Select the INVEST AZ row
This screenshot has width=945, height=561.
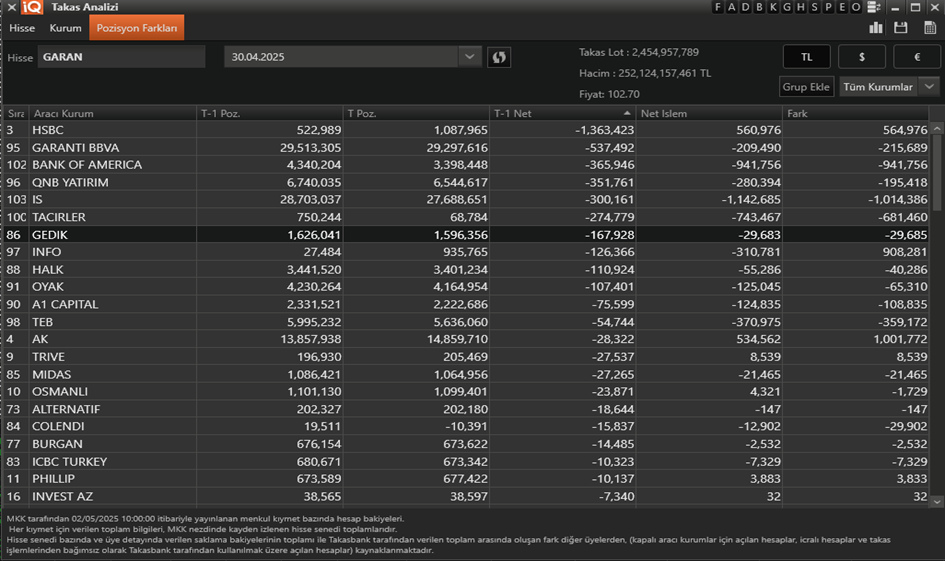coord(466,497)
